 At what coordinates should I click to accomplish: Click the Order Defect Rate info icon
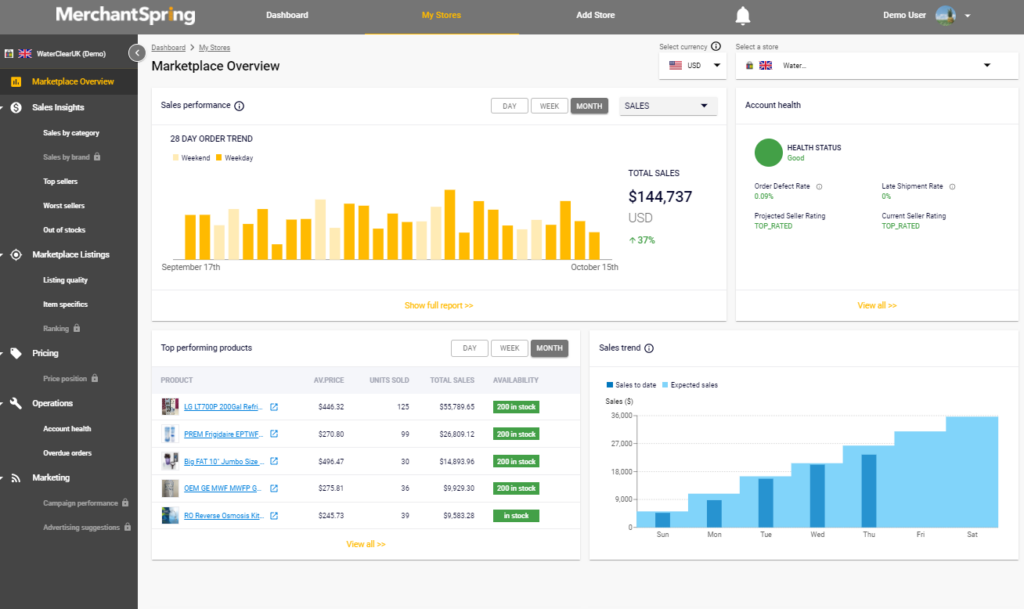tap(819, 187)
